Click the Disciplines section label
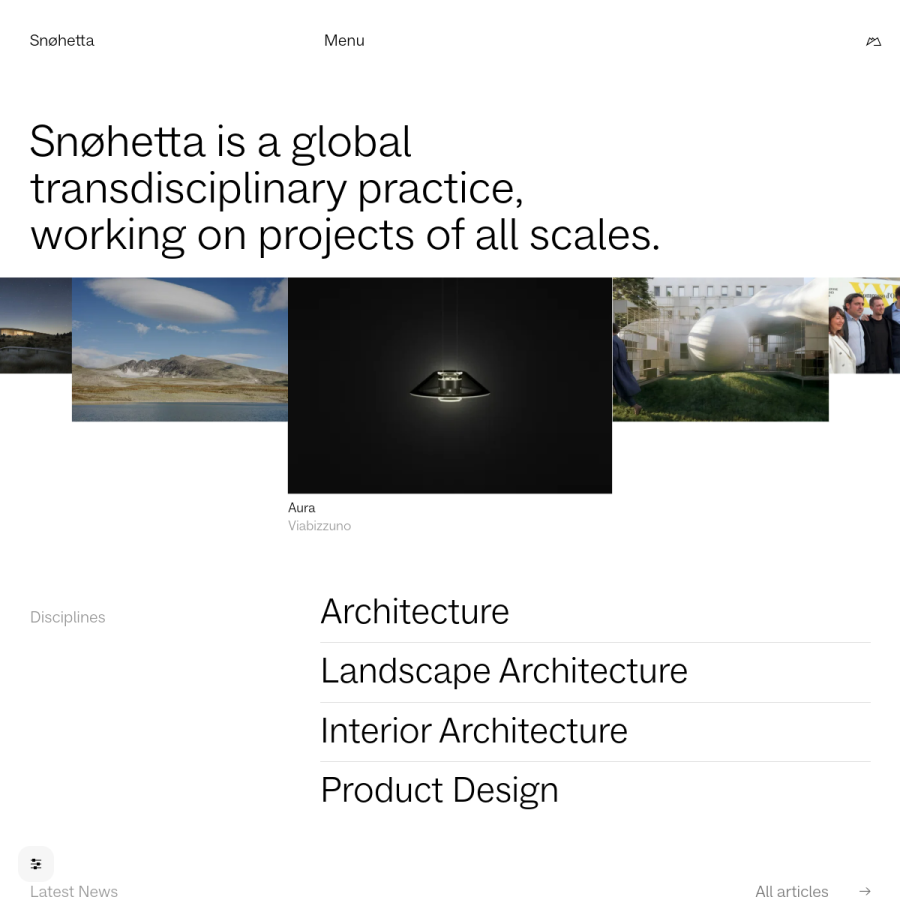Image resolution: width=900 pixels, height=900 pixels. (x=68, y=618)
